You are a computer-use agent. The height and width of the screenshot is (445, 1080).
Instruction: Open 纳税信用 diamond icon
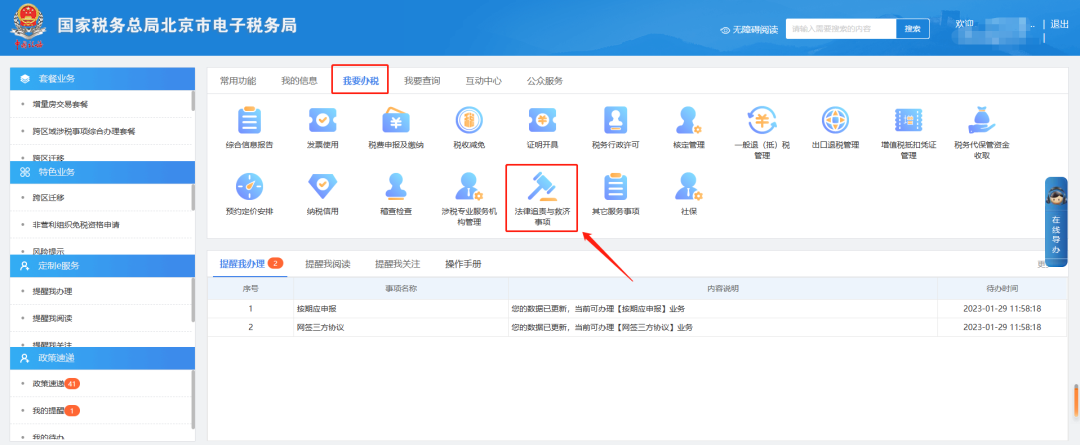[322, 188]
